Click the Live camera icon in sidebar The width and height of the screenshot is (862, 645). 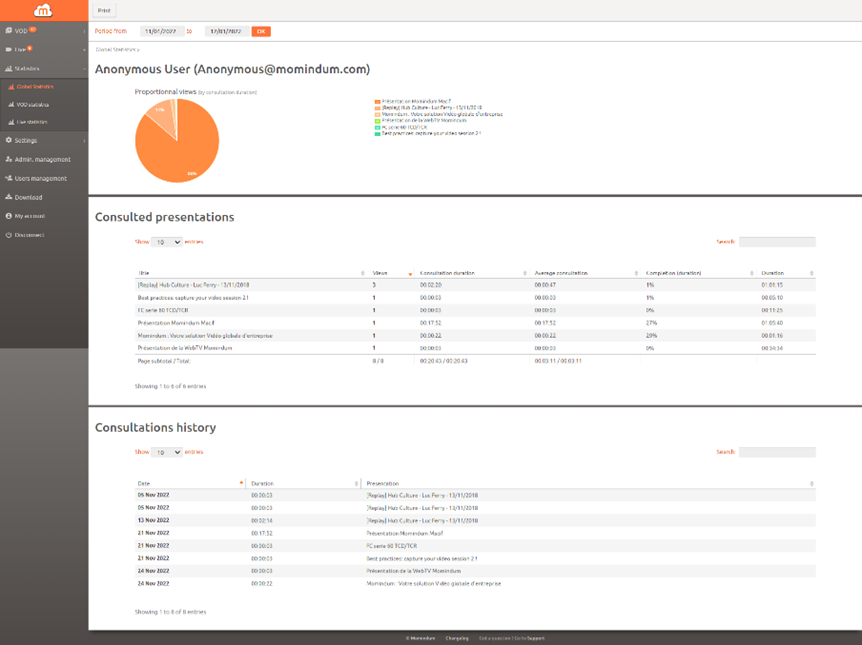coord(9,49)
